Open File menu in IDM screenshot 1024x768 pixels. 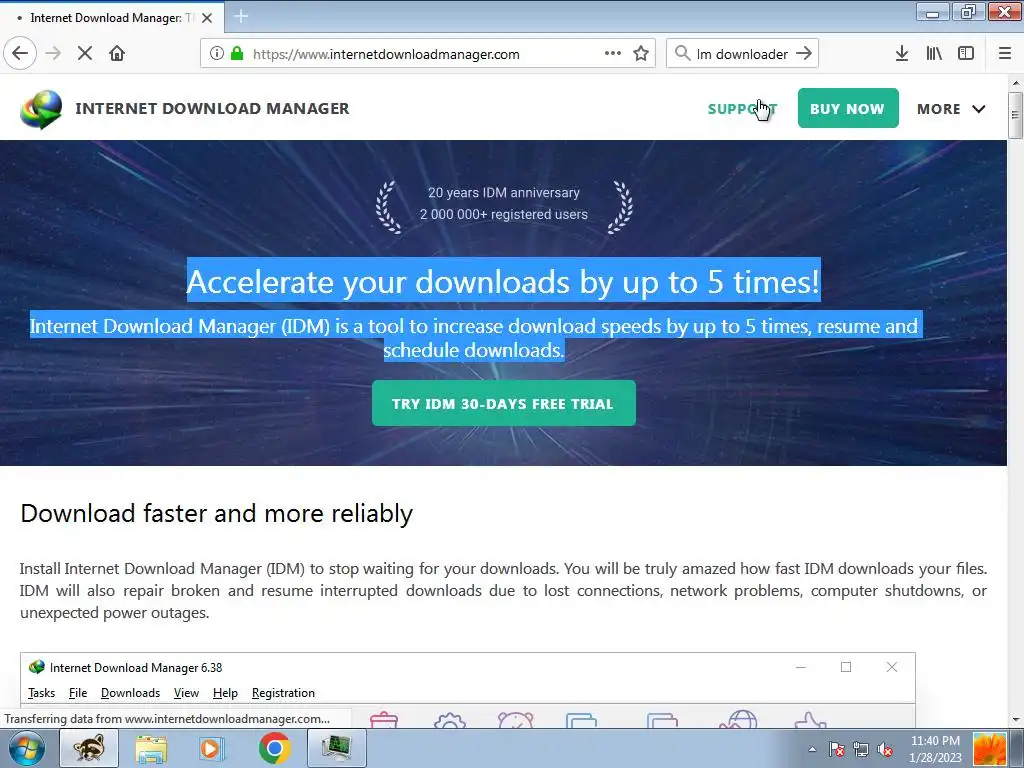click(78, 693)
